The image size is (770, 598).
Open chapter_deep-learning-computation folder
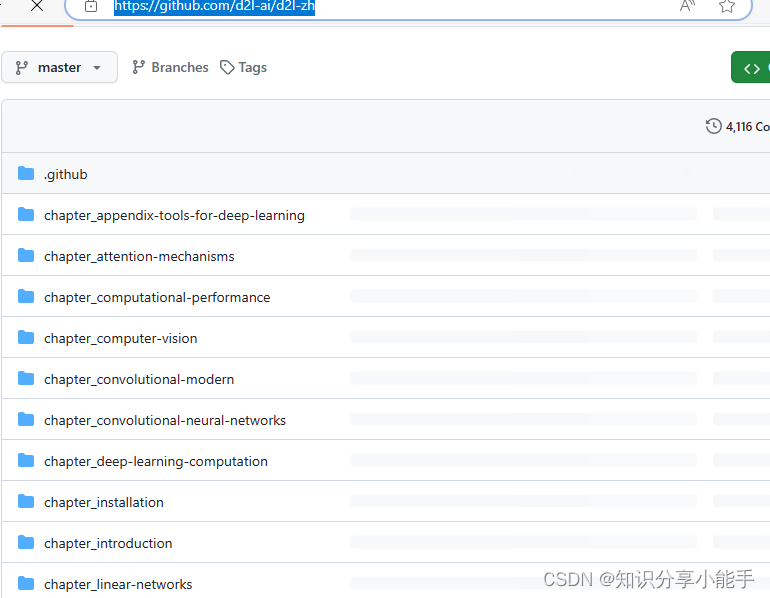click(x=156, y=462)
